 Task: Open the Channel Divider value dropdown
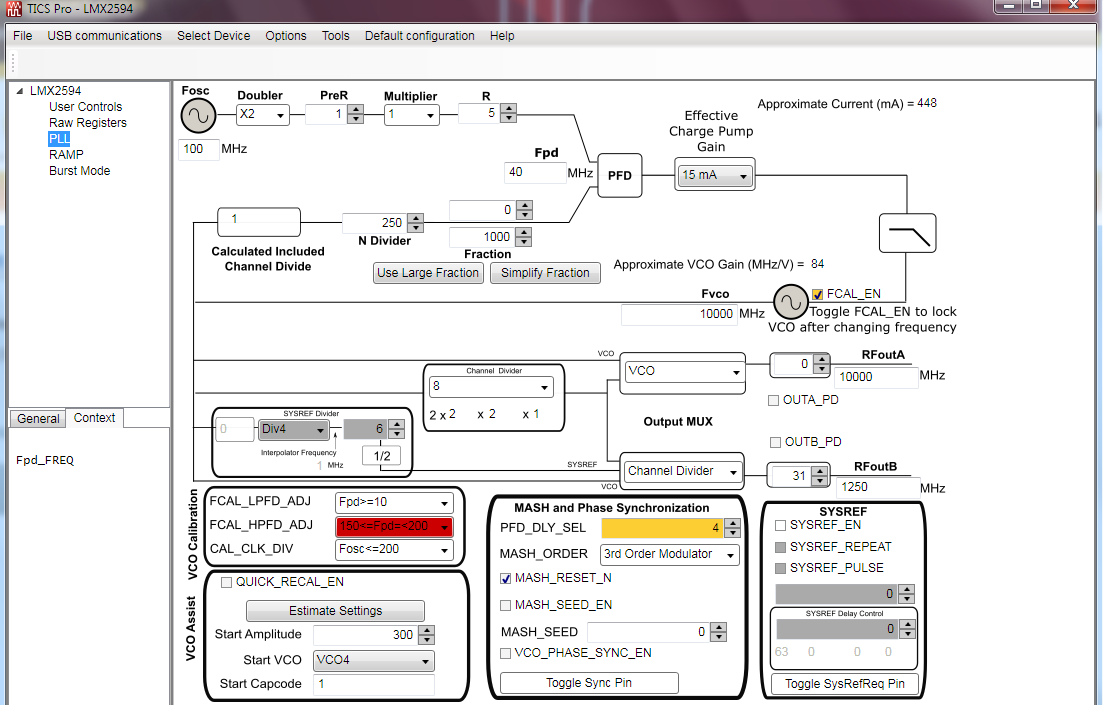pyautogui.click(x=492, y=387)
